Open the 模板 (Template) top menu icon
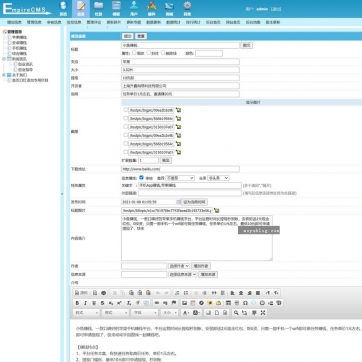Image resolution: width=362 pixels, height=362 pixels. (116, 8)
